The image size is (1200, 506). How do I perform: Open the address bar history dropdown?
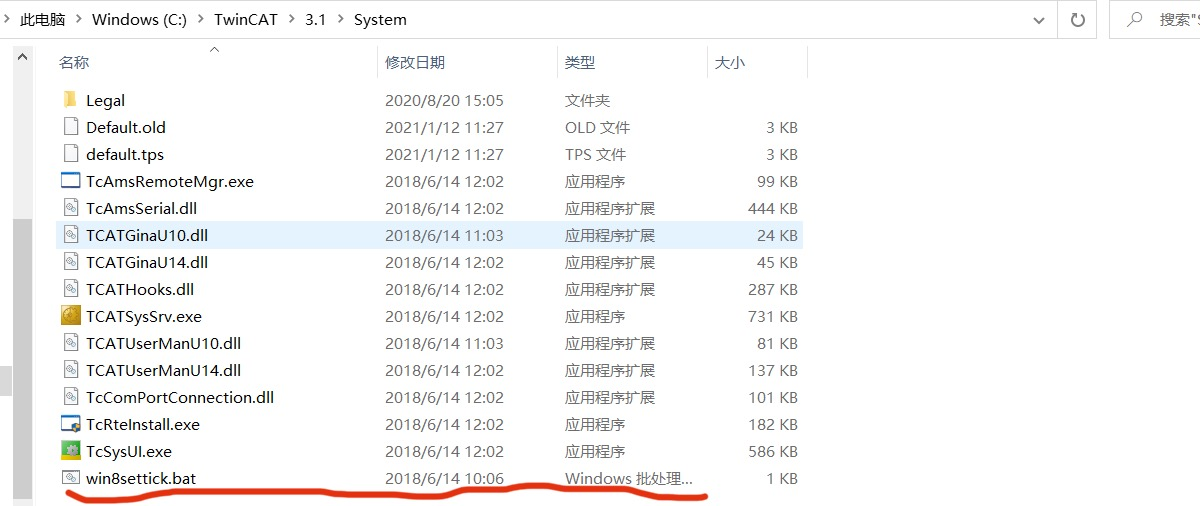tap(1039, 19)
